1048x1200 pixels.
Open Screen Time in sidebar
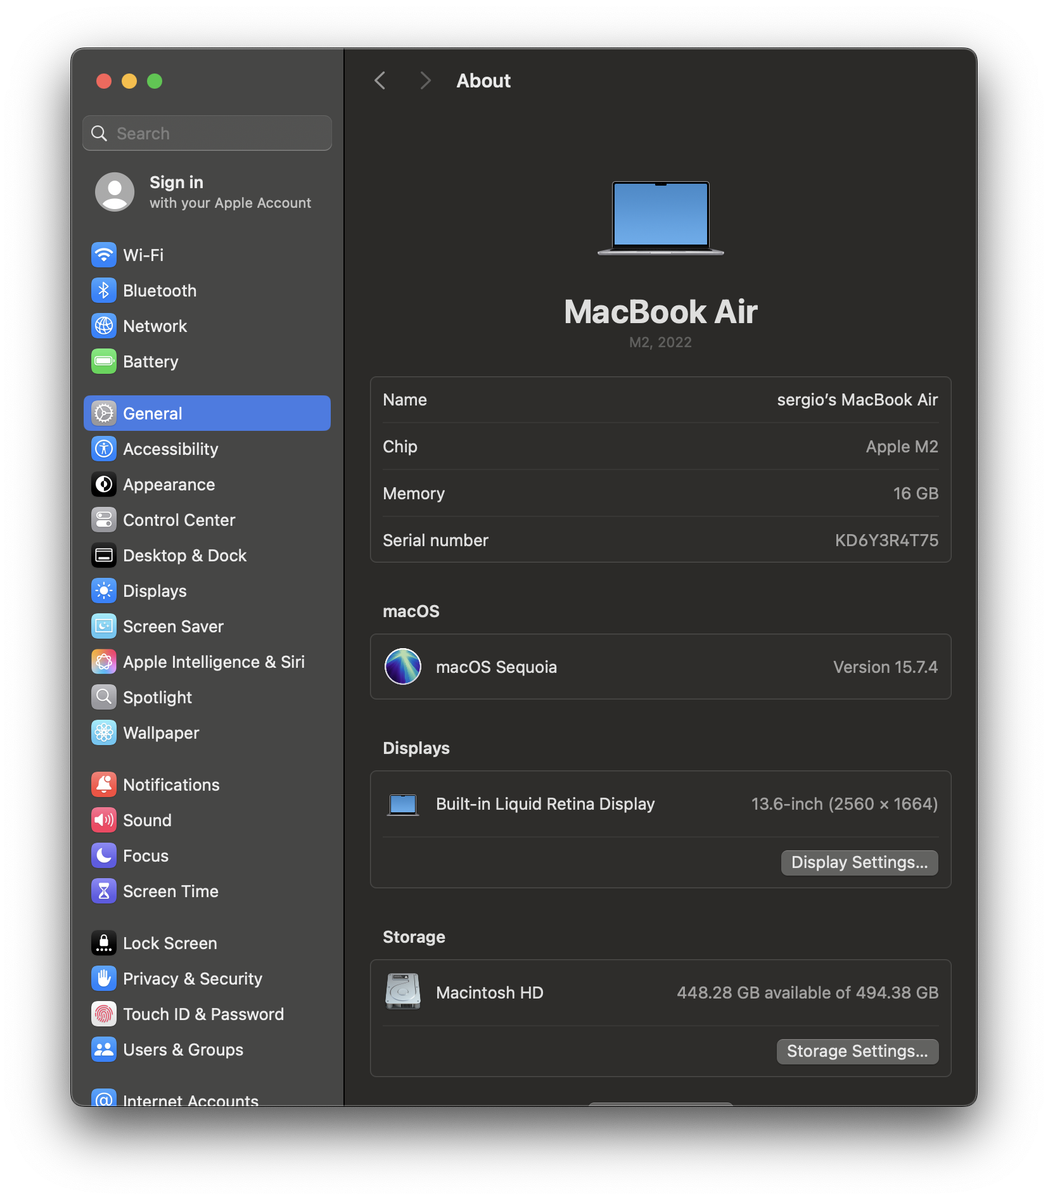[170, 891]
